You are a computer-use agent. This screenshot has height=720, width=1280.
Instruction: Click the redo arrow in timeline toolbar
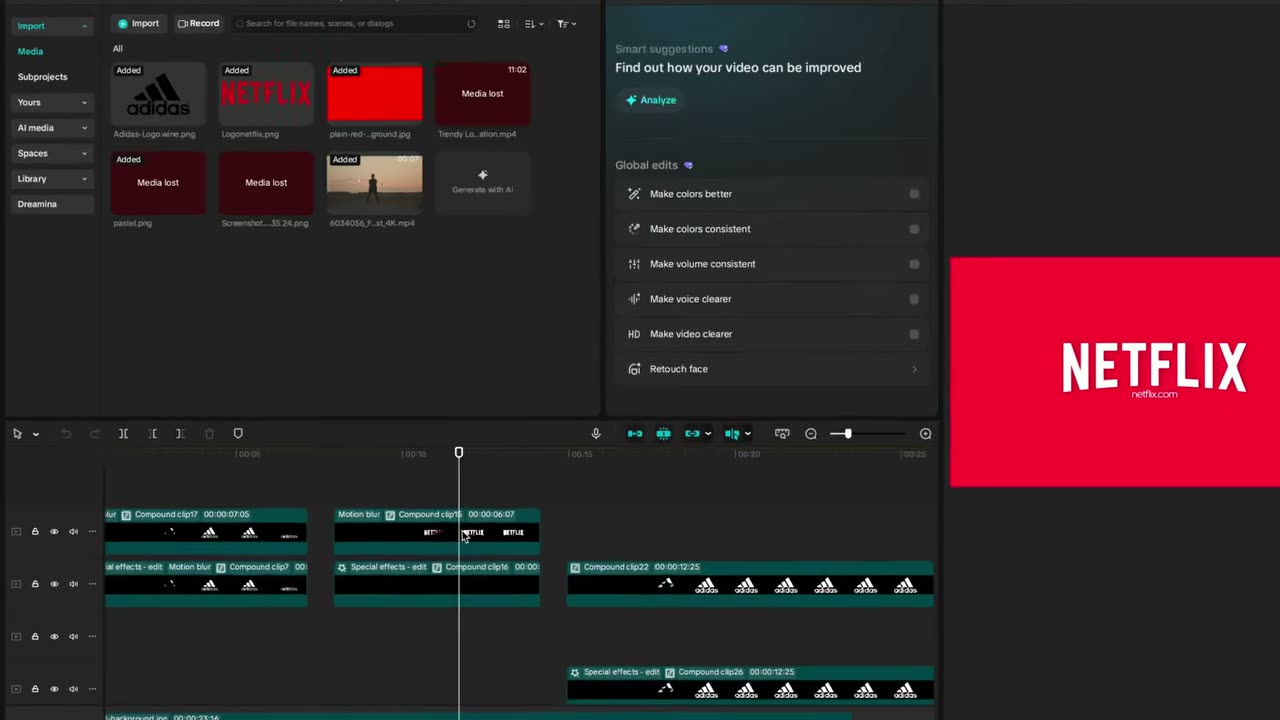pos(95,434)
